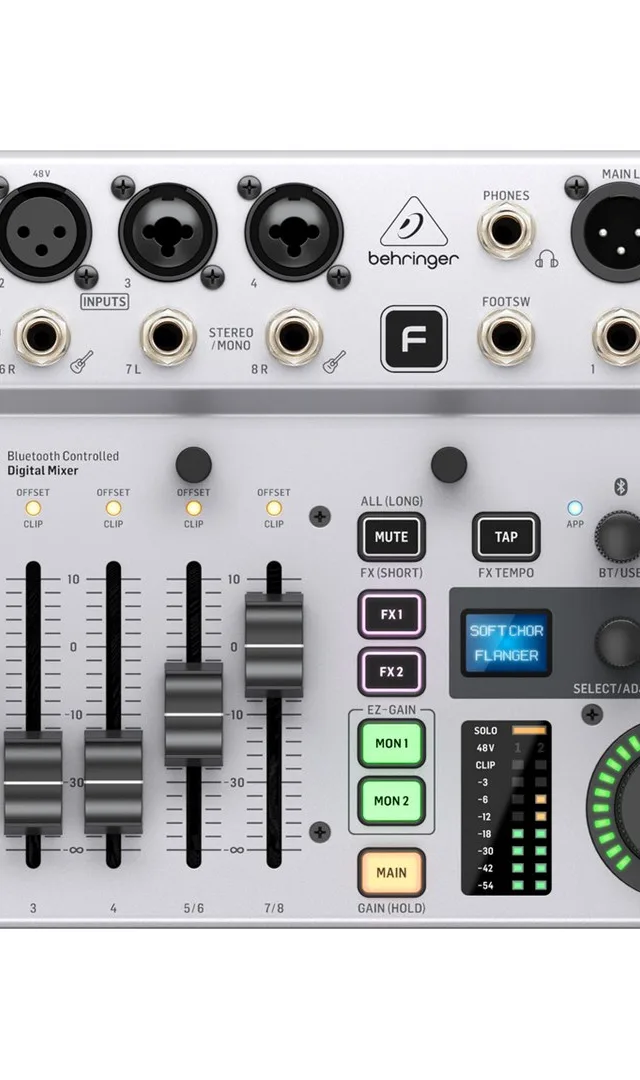The height and width of the screenshot is (1080, 640).
Task: Click the 8R quarter-inch jack
Action: [295, 338]
